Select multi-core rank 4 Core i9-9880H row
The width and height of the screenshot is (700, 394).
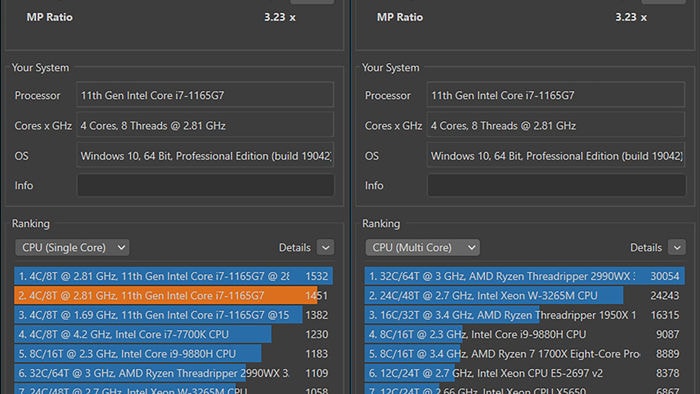[x=524, y=334]
